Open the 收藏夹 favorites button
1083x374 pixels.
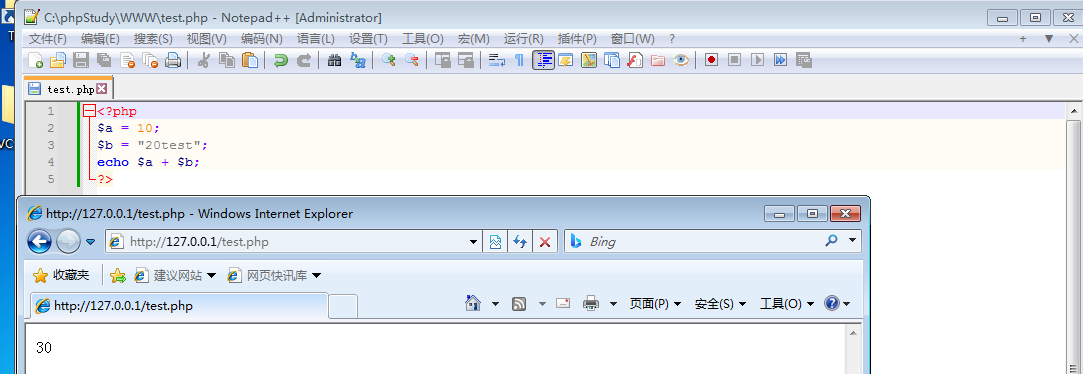(x=61, y=275)
